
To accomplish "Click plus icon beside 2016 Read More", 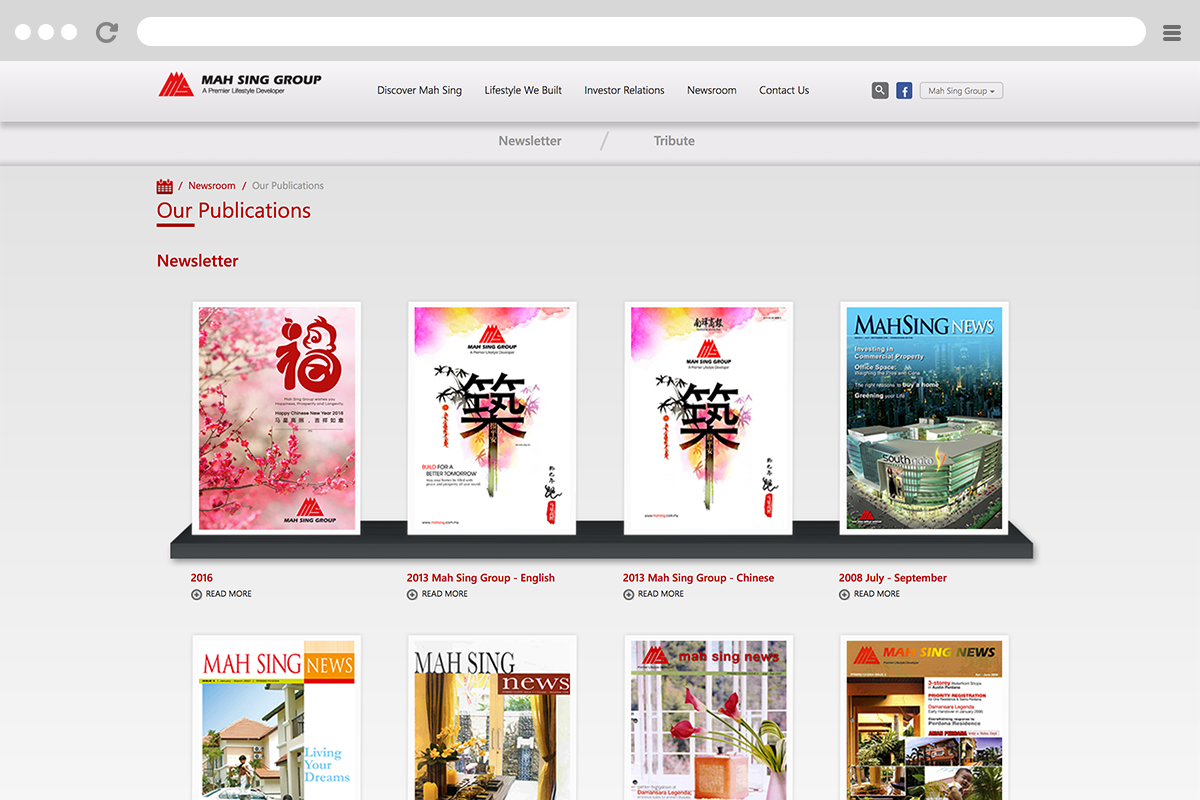I will pyautogui.click(x=196, y=594).
